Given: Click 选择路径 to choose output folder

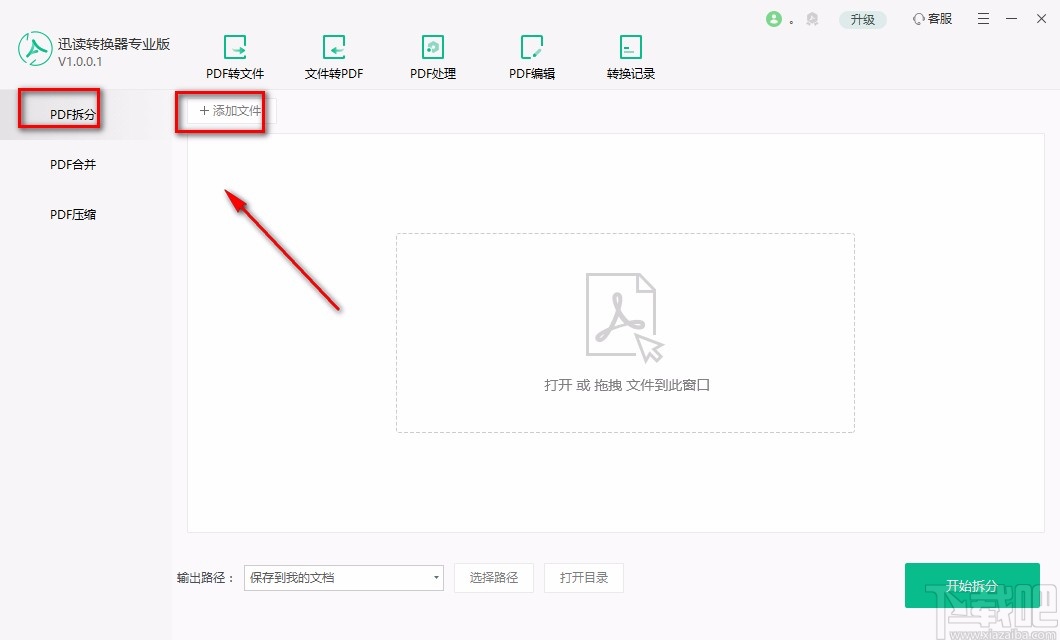Looking at the screenshot, I should pyautogui.click(x=494, y=578).
